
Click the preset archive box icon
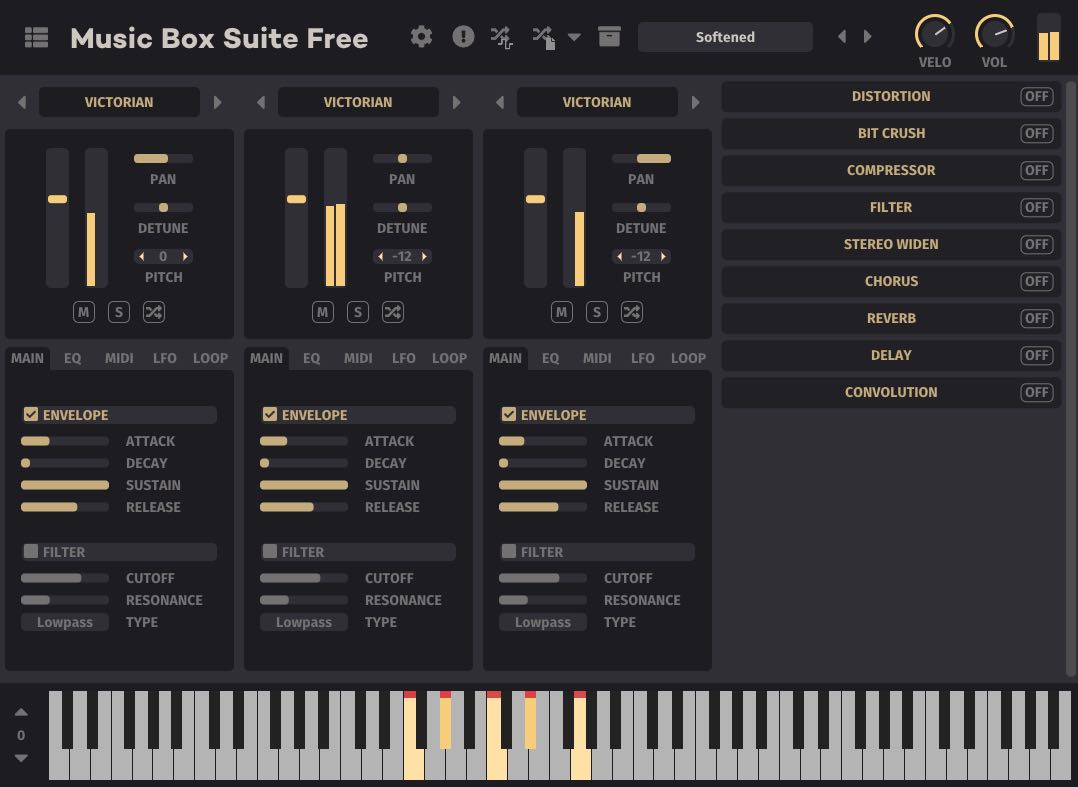[x=609, y=36]
